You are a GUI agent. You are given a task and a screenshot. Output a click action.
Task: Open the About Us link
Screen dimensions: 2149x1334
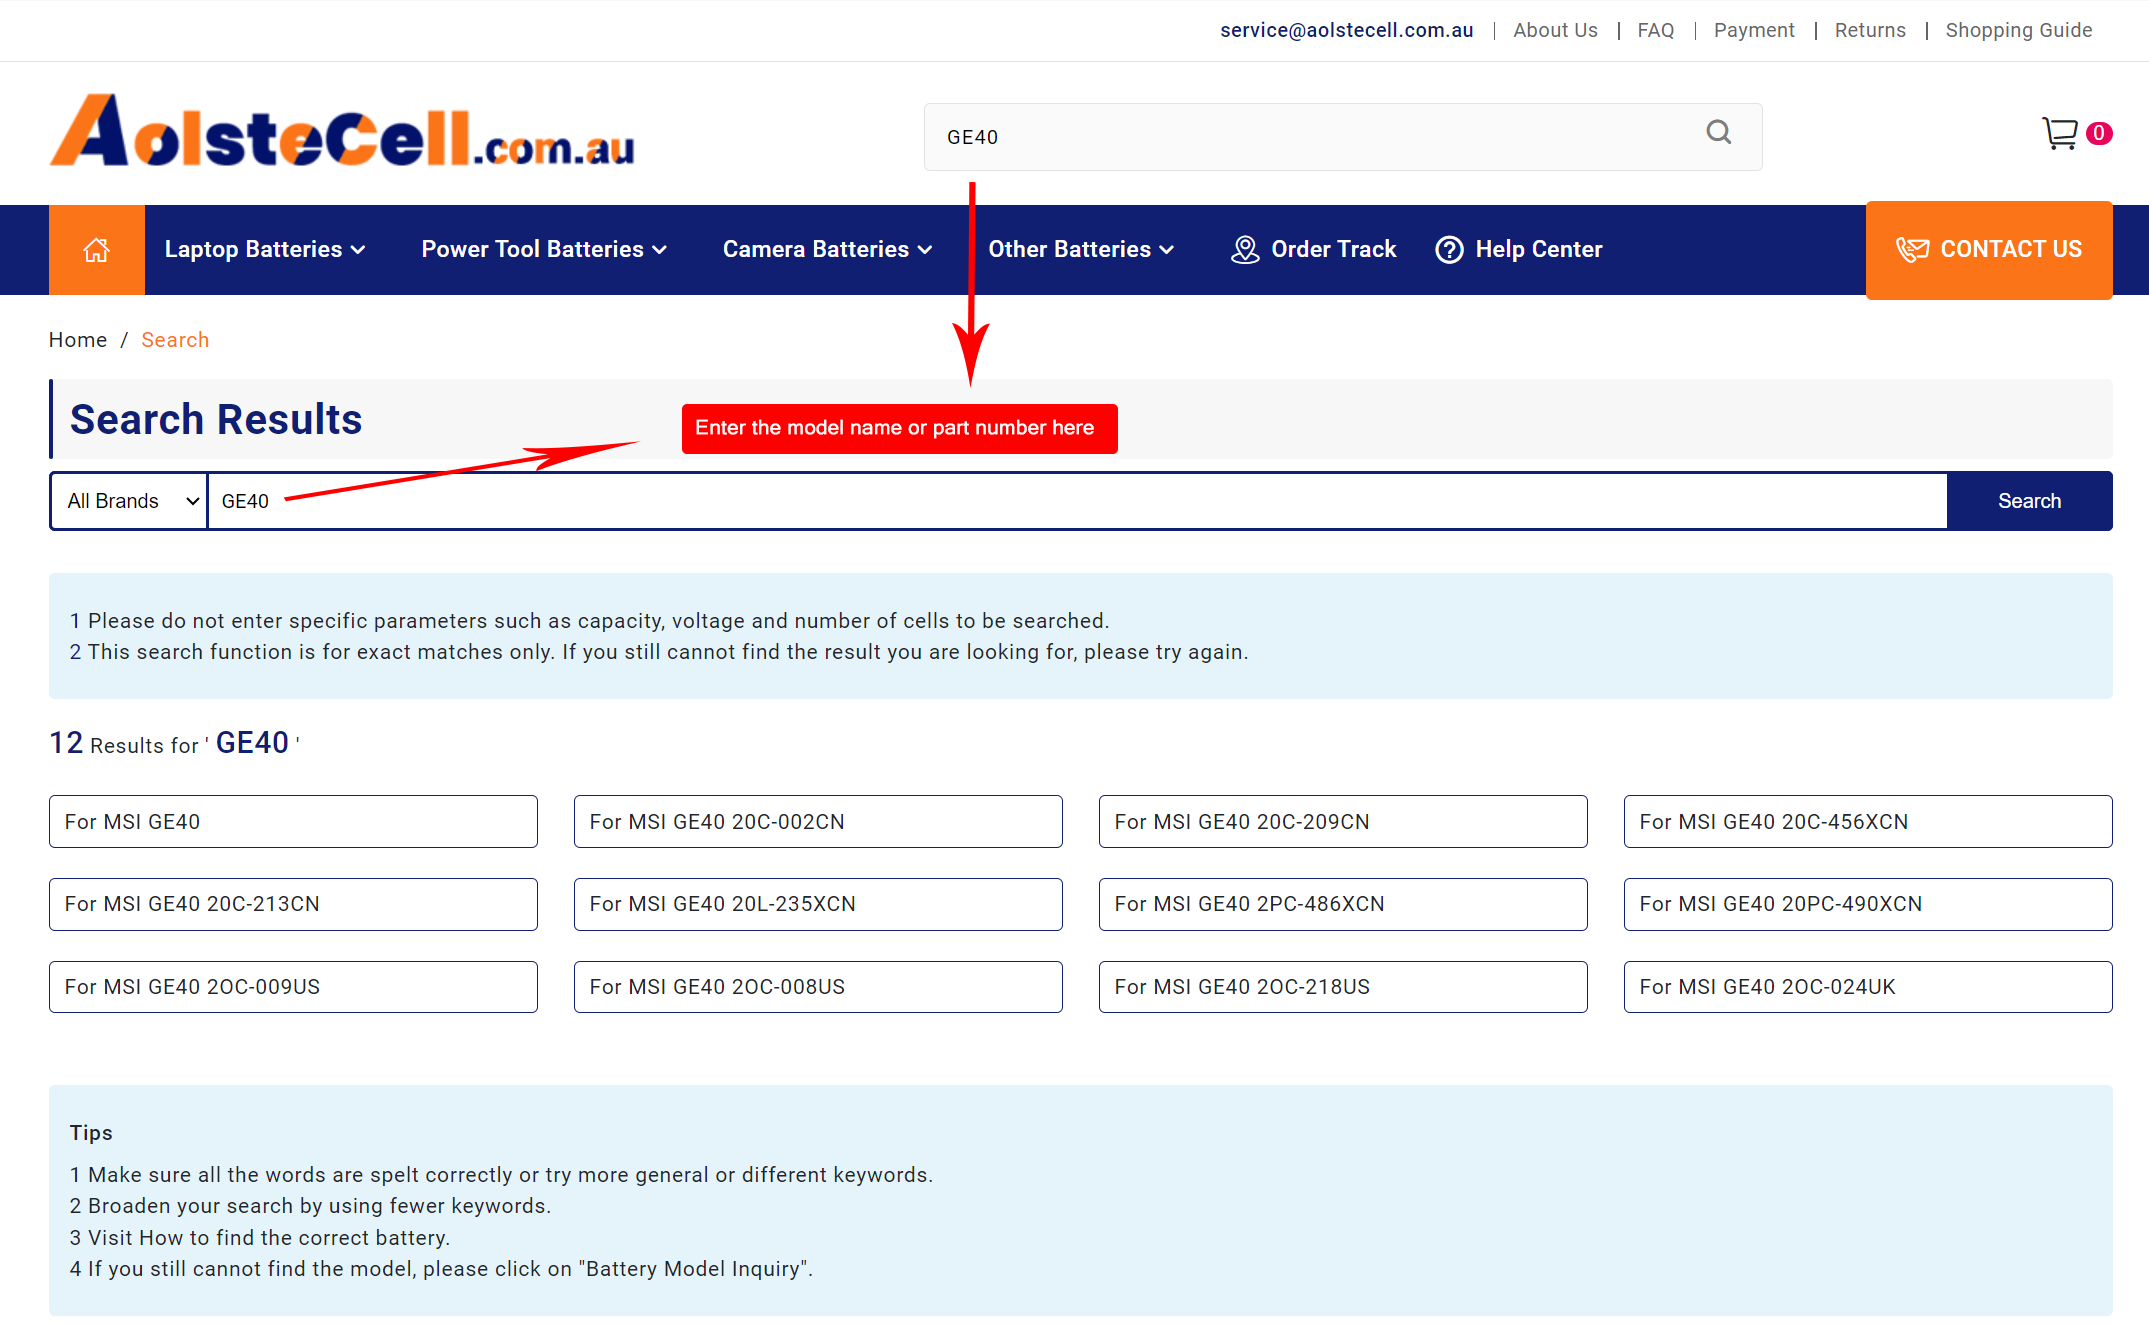tap(1555, 30)
